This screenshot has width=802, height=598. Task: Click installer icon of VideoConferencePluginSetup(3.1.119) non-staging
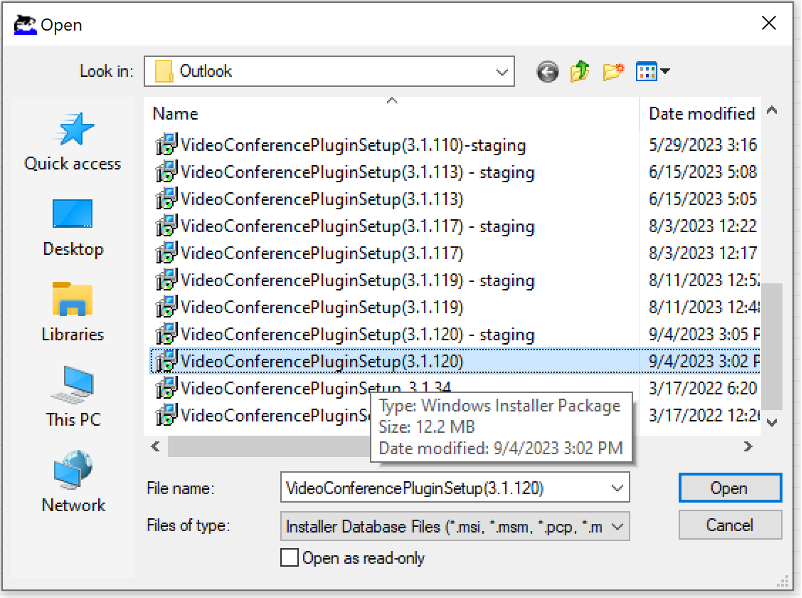[x=166, y=307]
